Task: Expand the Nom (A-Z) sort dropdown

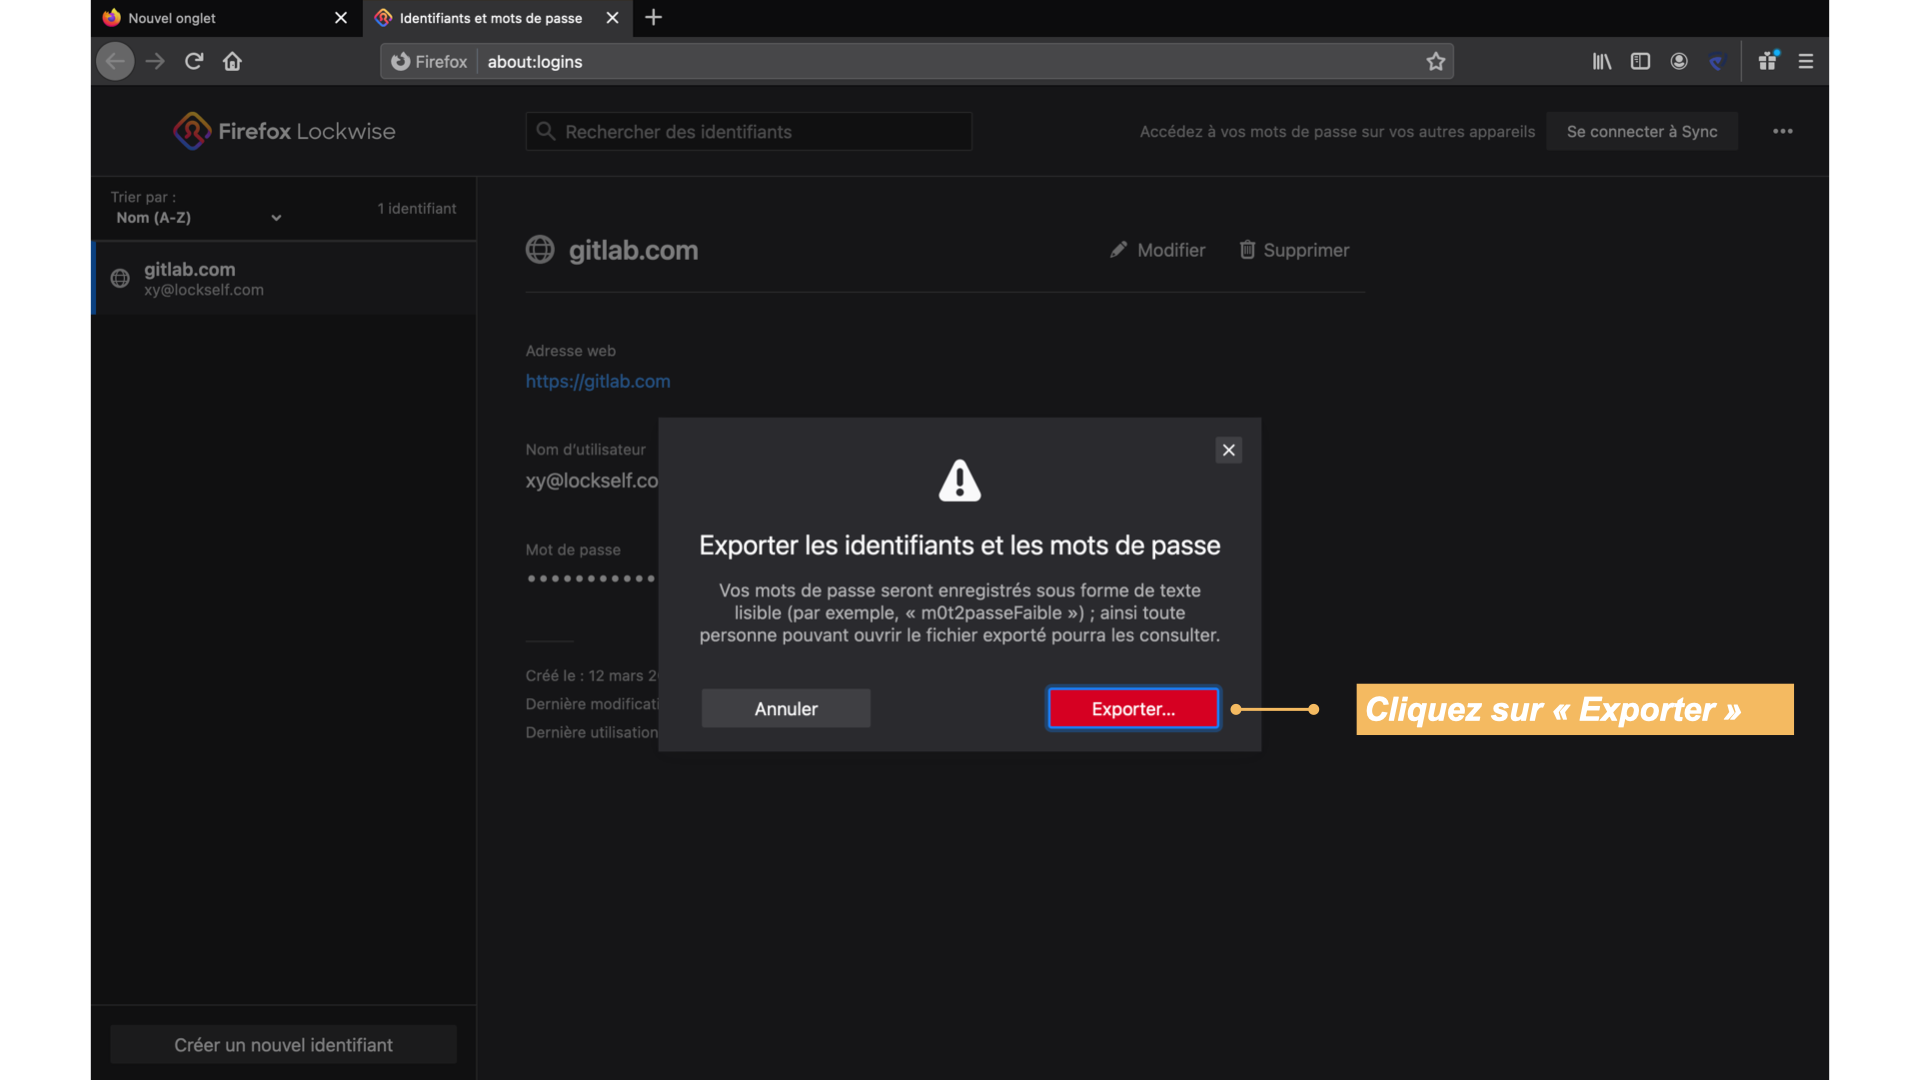Action: (x=198, y=217)
